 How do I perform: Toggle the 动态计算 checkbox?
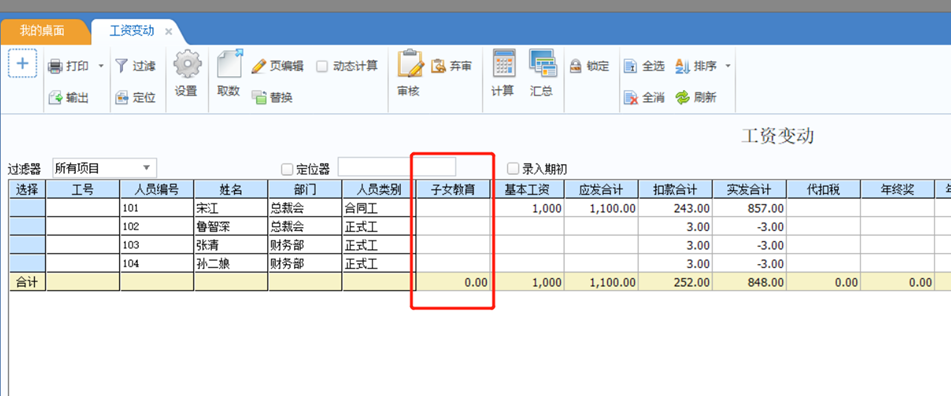tap(322, 66)
